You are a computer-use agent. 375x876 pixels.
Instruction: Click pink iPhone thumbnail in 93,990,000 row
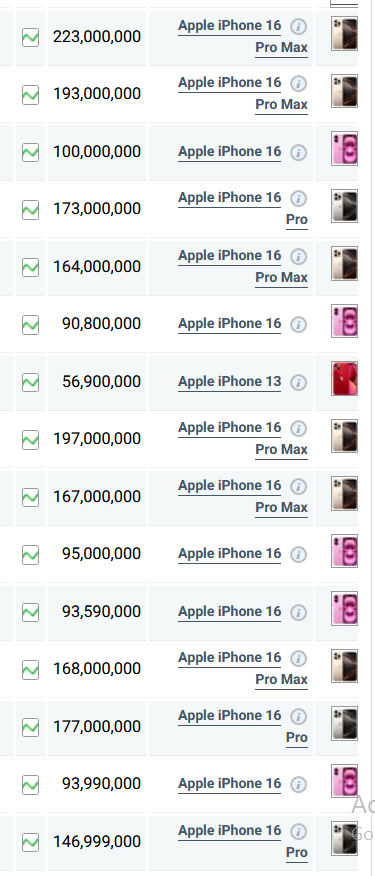[344, 781]
